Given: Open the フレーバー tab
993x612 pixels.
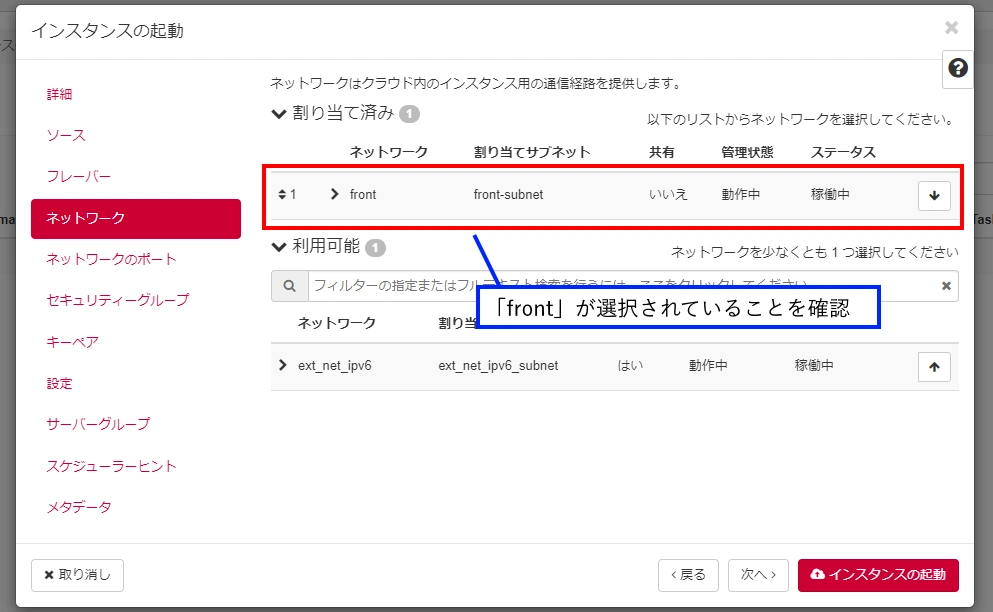Looking at the screenshot, I should point(79,177).
